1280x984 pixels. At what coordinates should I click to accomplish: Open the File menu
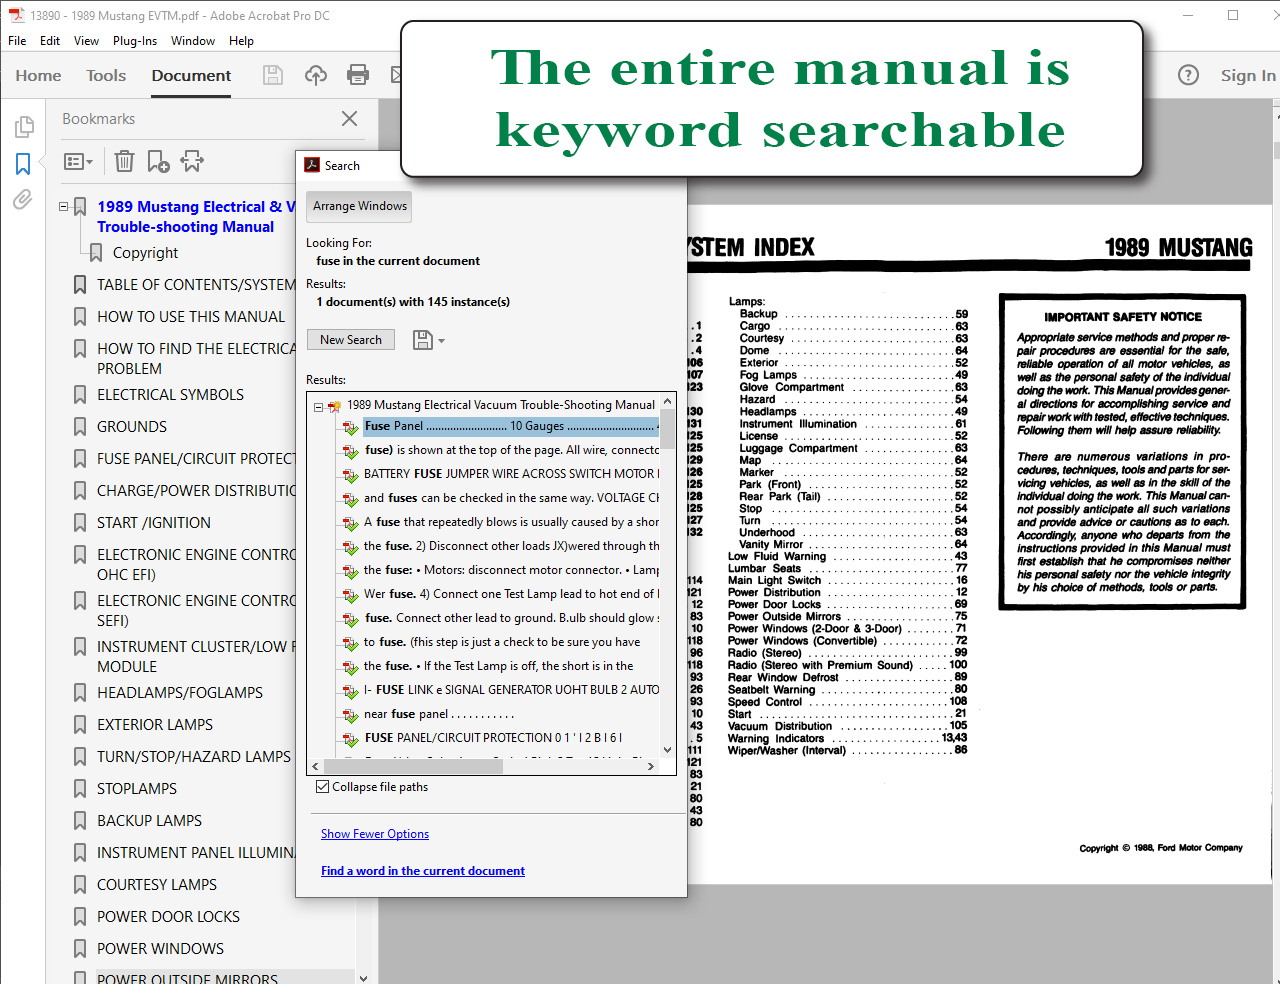coord(17,41)
